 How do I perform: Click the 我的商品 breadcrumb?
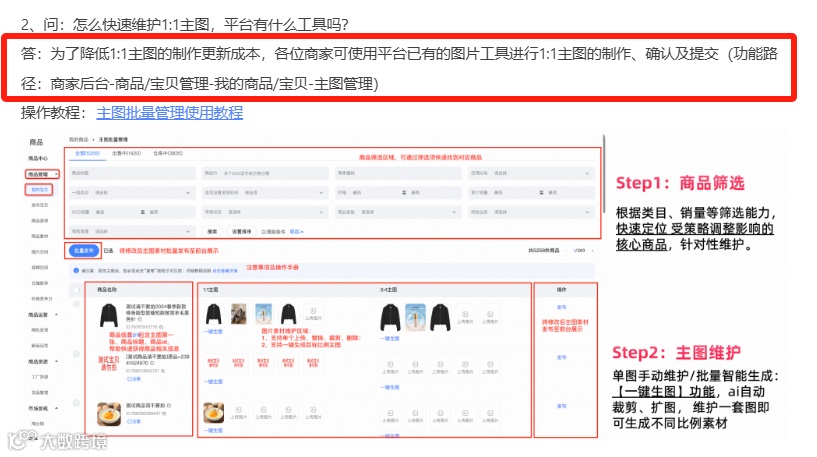78,140
